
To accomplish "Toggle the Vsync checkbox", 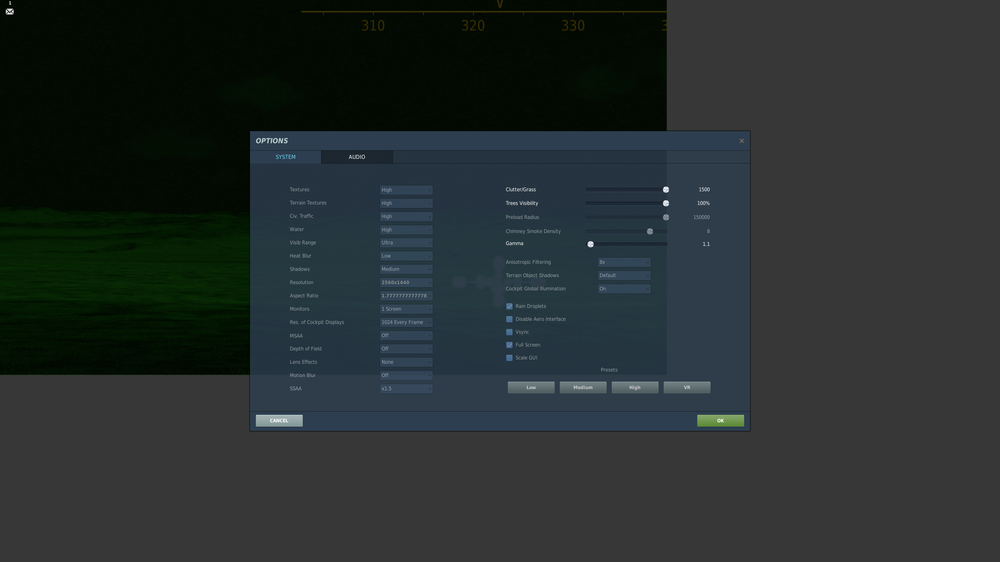I will tap(509, 332).
